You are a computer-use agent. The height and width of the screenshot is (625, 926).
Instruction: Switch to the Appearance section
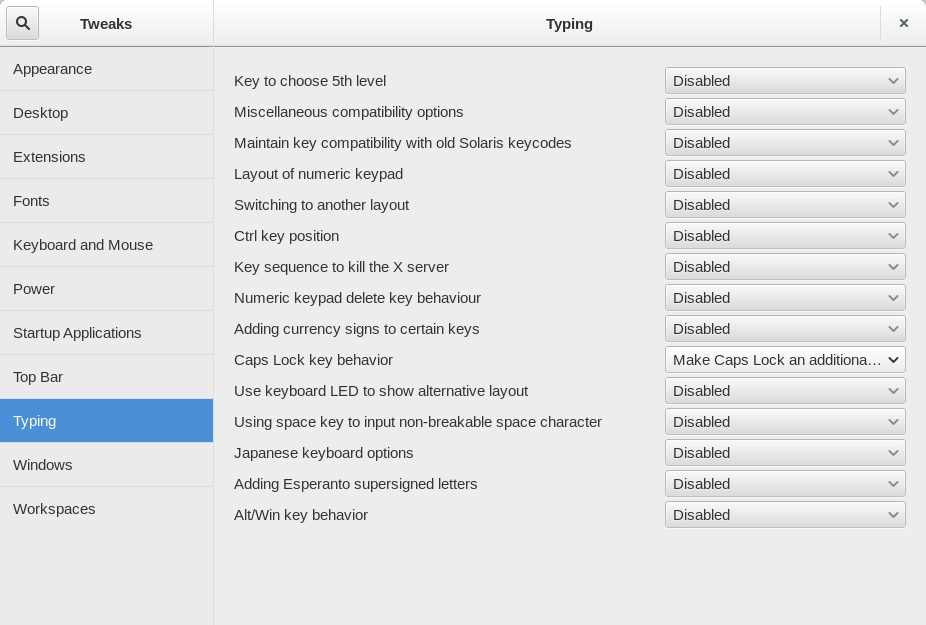click(x=106, y=69)
